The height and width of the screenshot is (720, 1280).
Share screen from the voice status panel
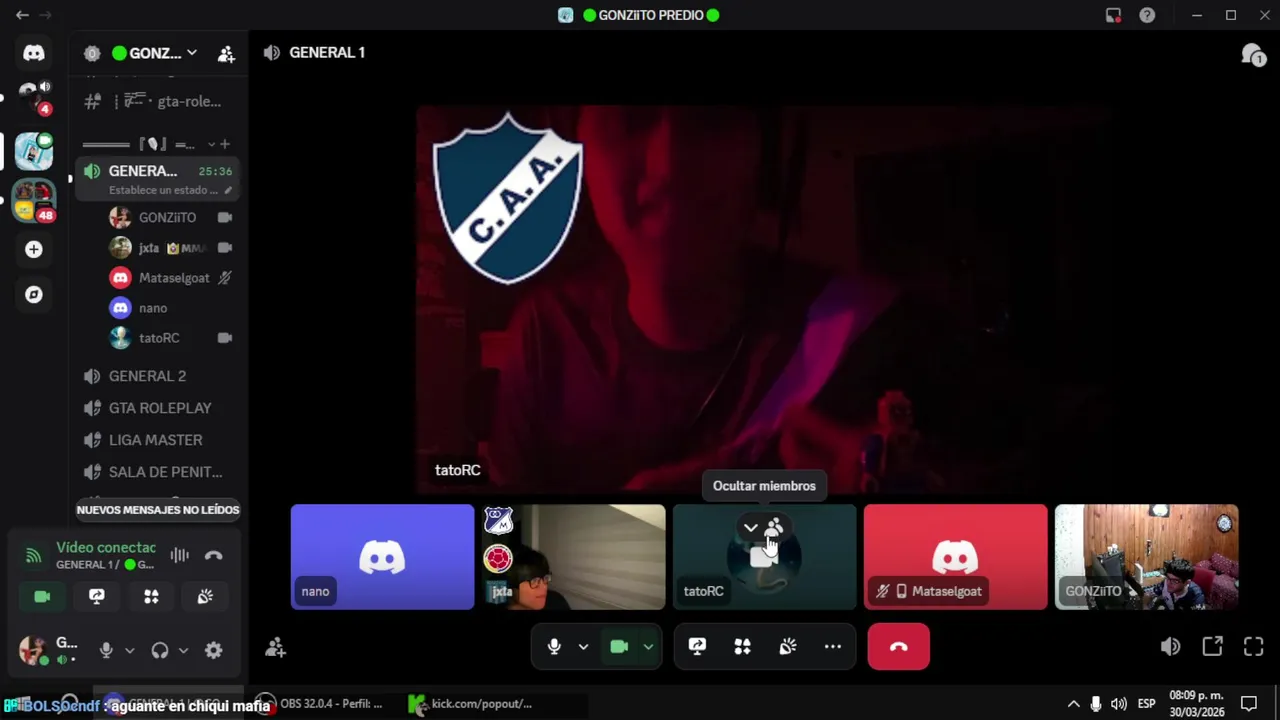coord(96,596)
